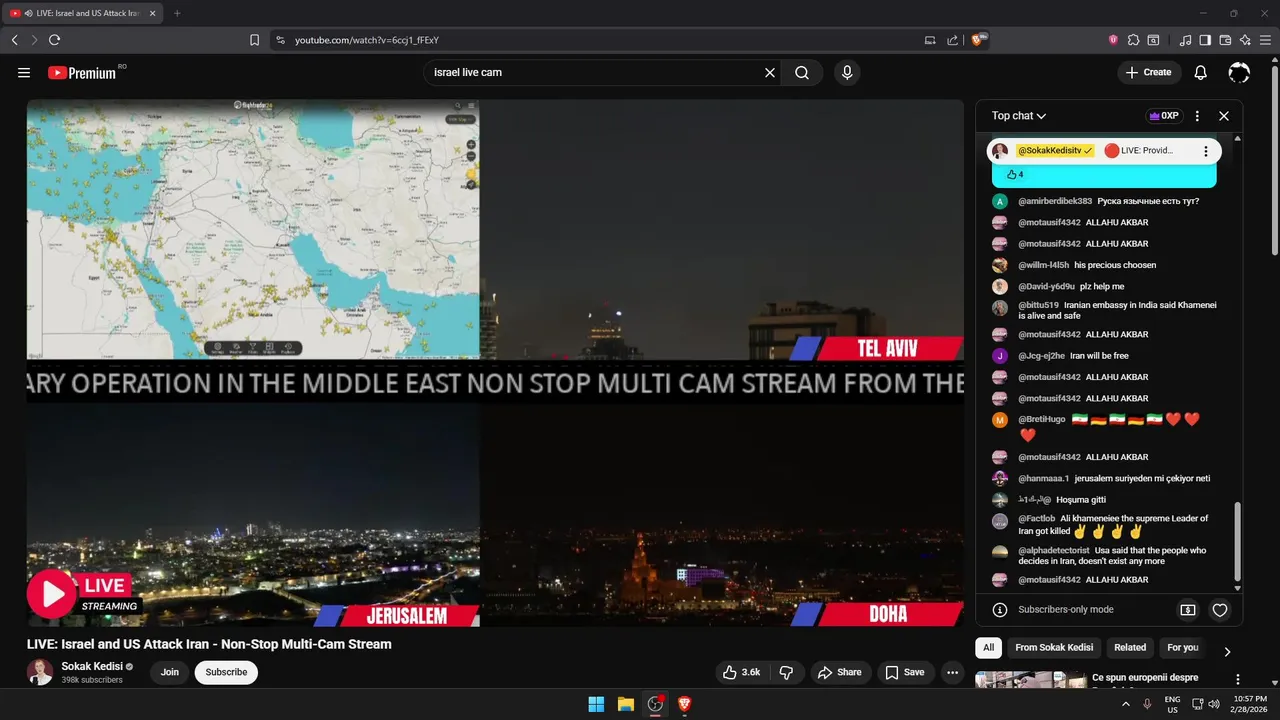Open the clock and date flyout
Screen dimensions: 1280x720
[1249, 704]
